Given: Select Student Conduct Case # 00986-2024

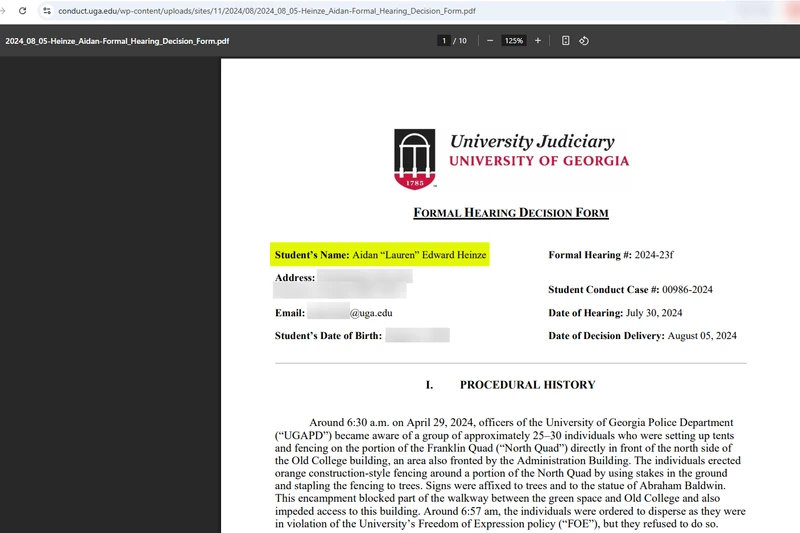Looking at the screenshot, I should point(630,289).
